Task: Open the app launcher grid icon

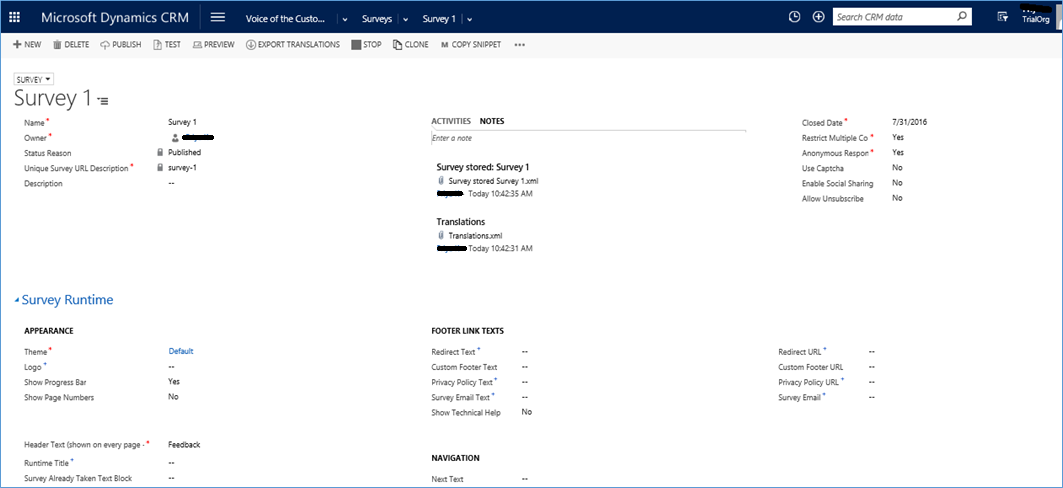Action: [14, 18]
